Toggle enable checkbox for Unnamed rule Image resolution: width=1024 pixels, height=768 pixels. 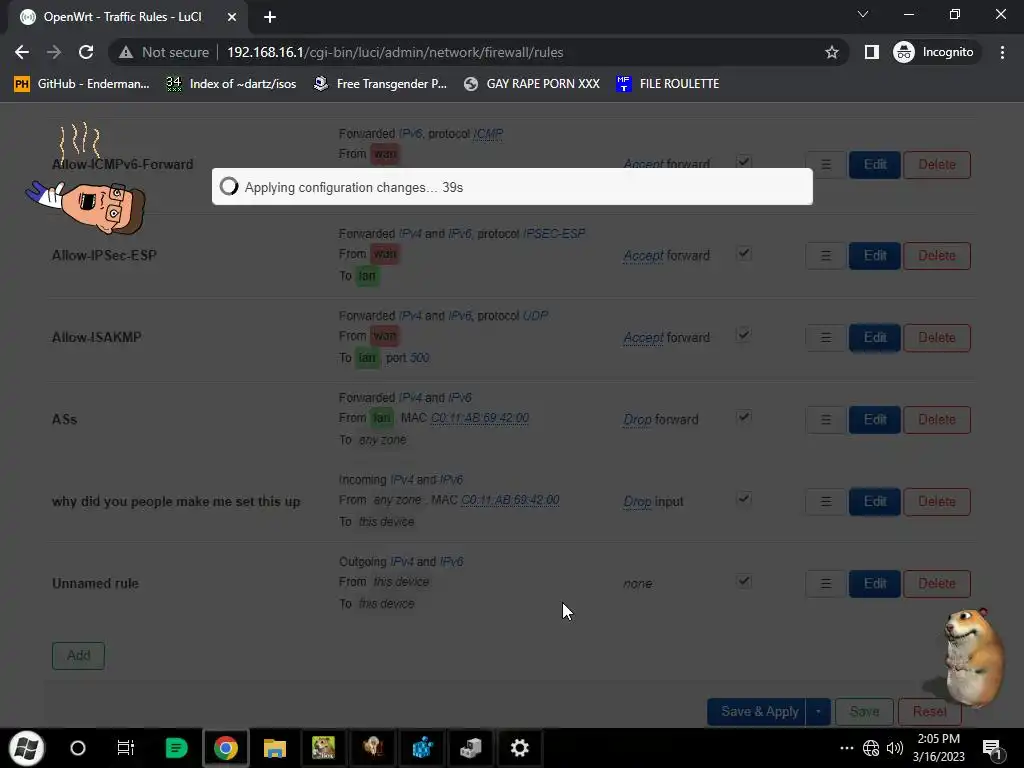pyautogui.click(x=744, y=581)
